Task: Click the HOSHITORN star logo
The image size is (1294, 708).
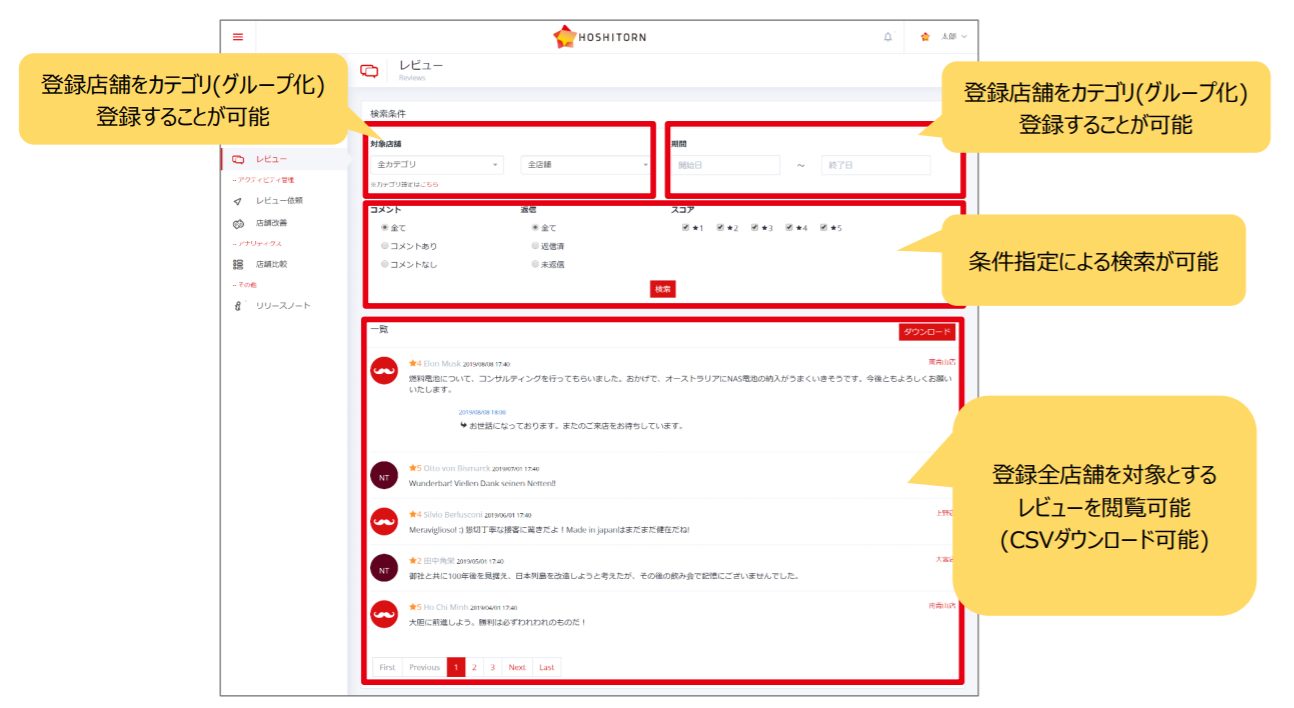Action: click(565, 37)
